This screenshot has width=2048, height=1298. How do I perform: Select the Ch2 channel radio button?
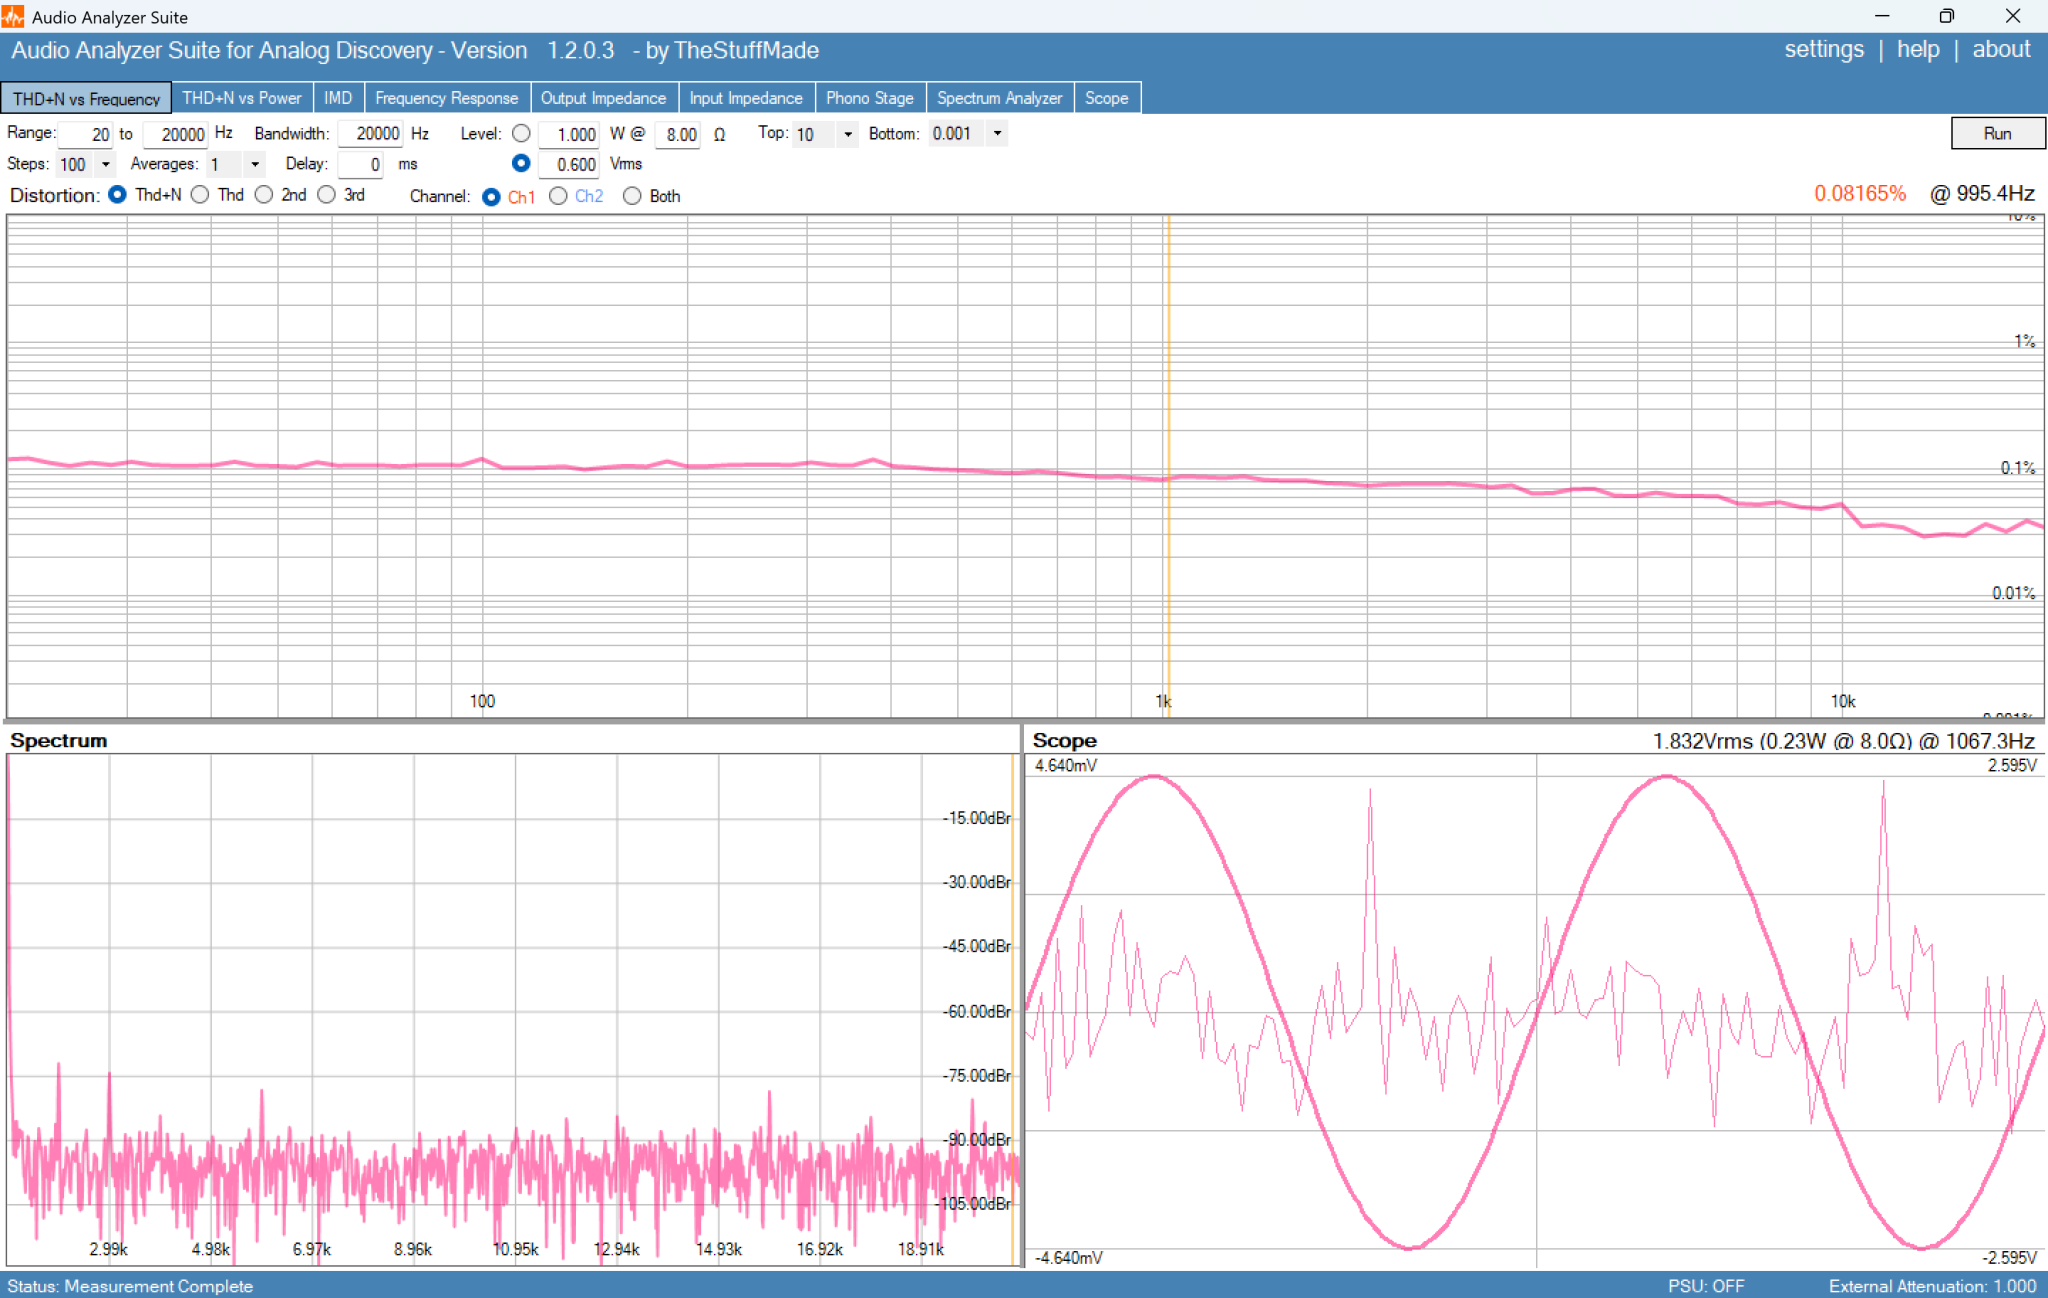tap(558, 196)
